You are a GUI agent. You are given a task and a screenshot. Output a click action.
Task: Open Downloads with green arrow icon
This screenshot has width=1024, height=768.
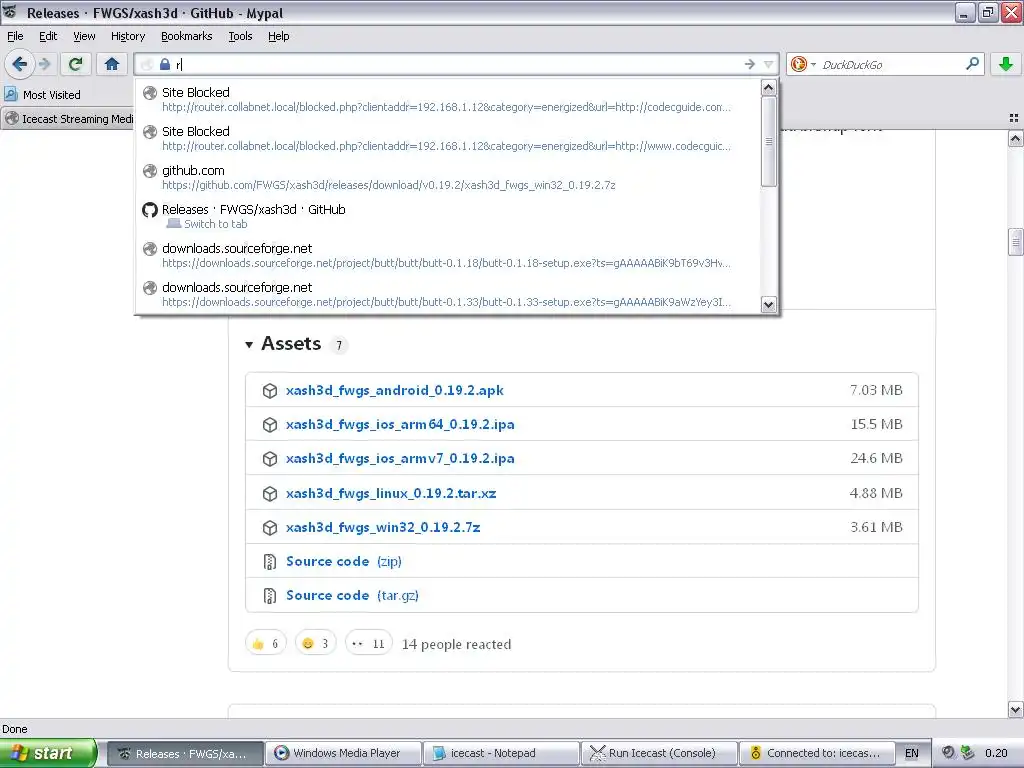point(1006,64)
